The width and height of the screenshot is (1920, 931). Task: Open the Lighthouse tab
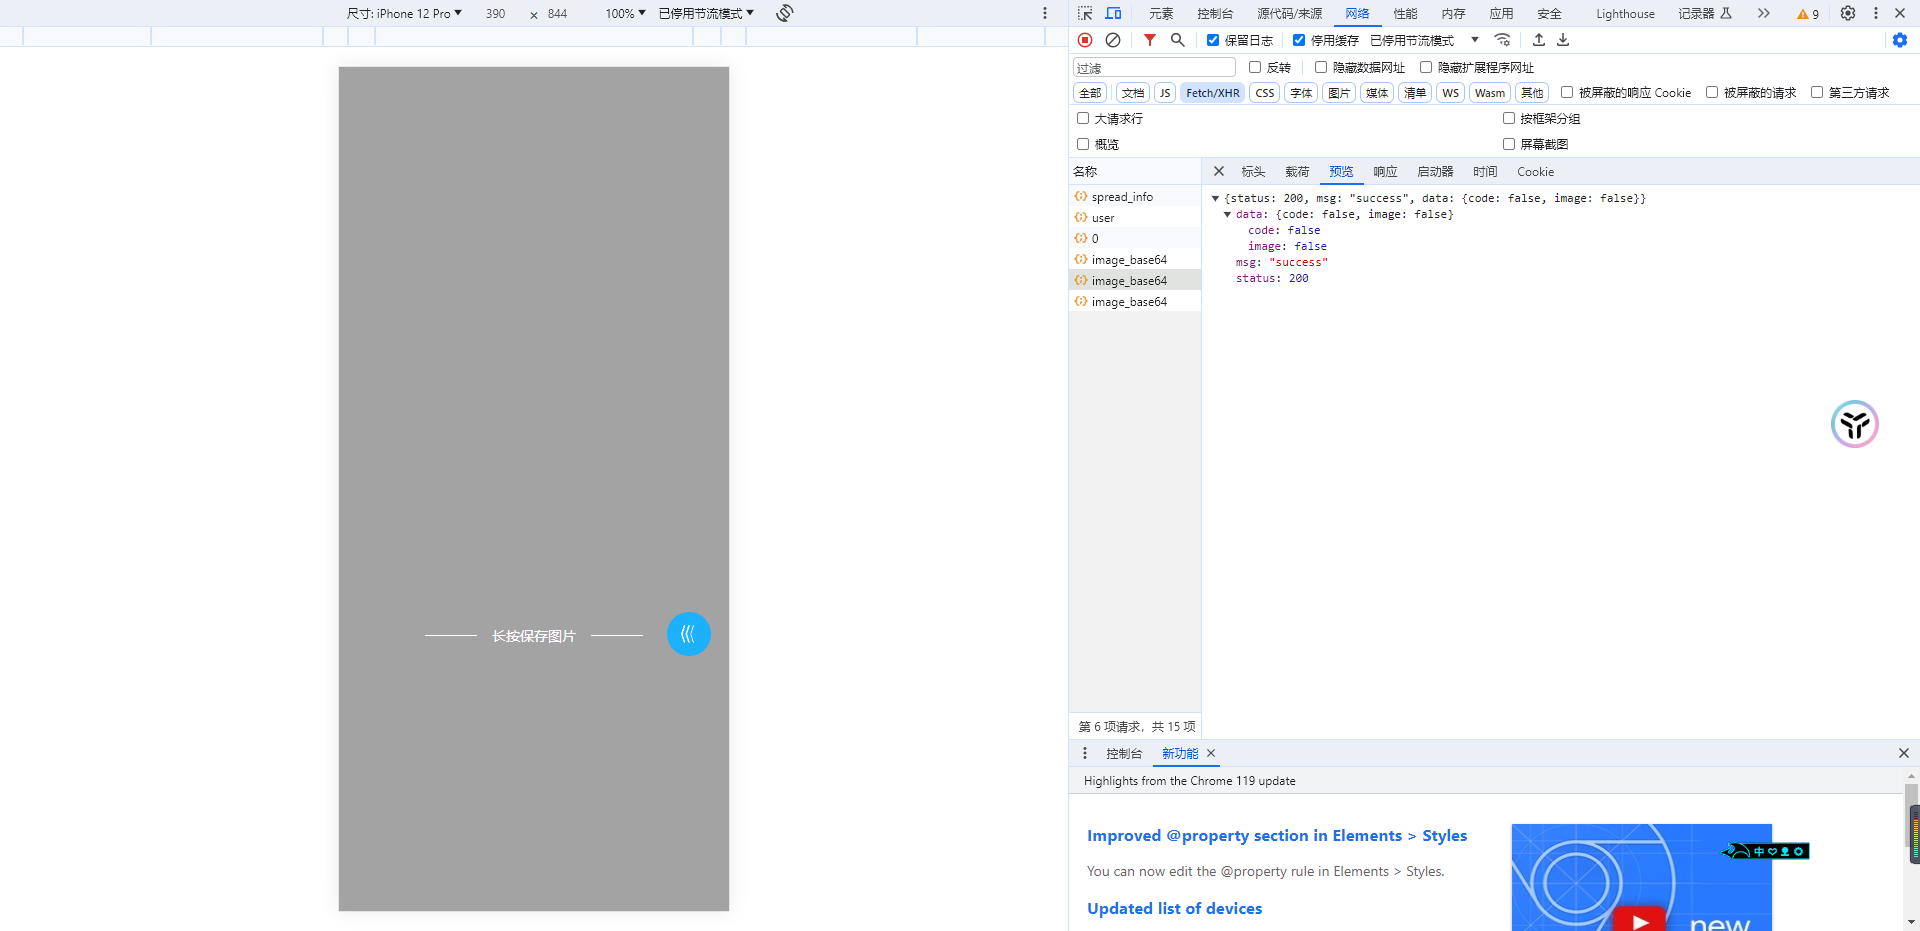click(x=1625, y=13)
